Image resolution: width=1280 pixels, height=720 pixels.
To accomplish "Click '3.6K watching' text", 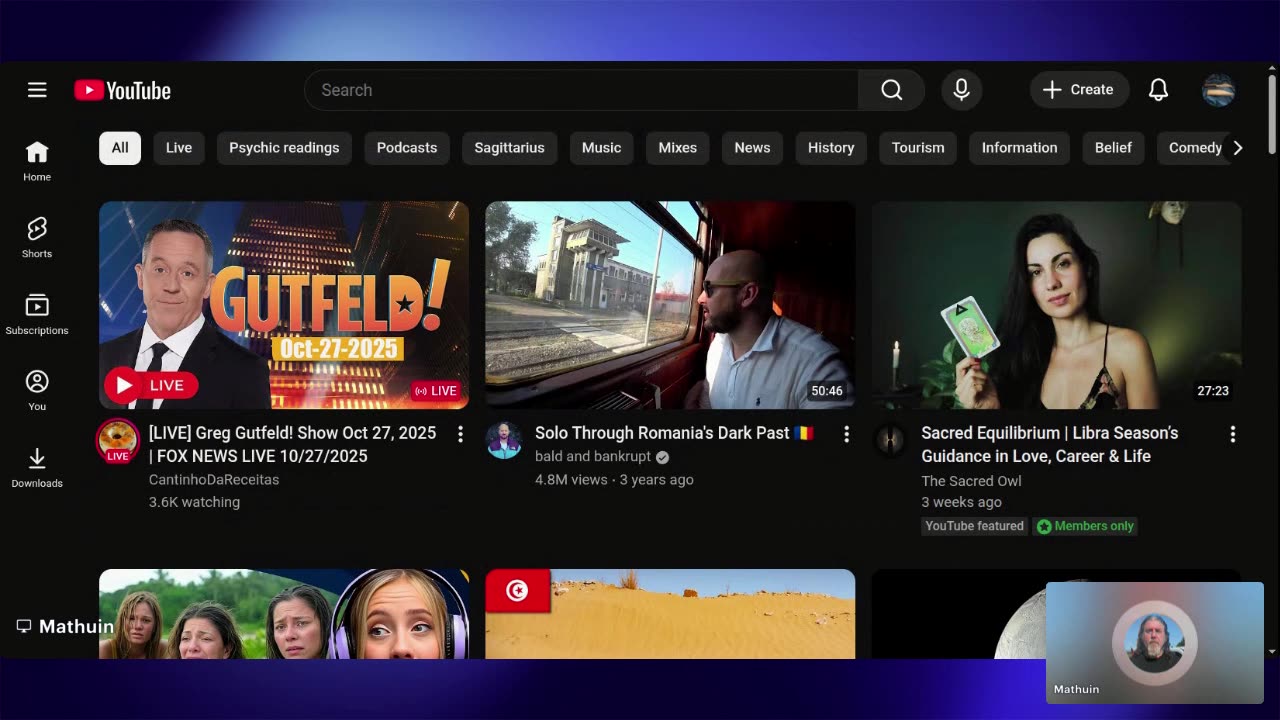I will click(194, 502).
